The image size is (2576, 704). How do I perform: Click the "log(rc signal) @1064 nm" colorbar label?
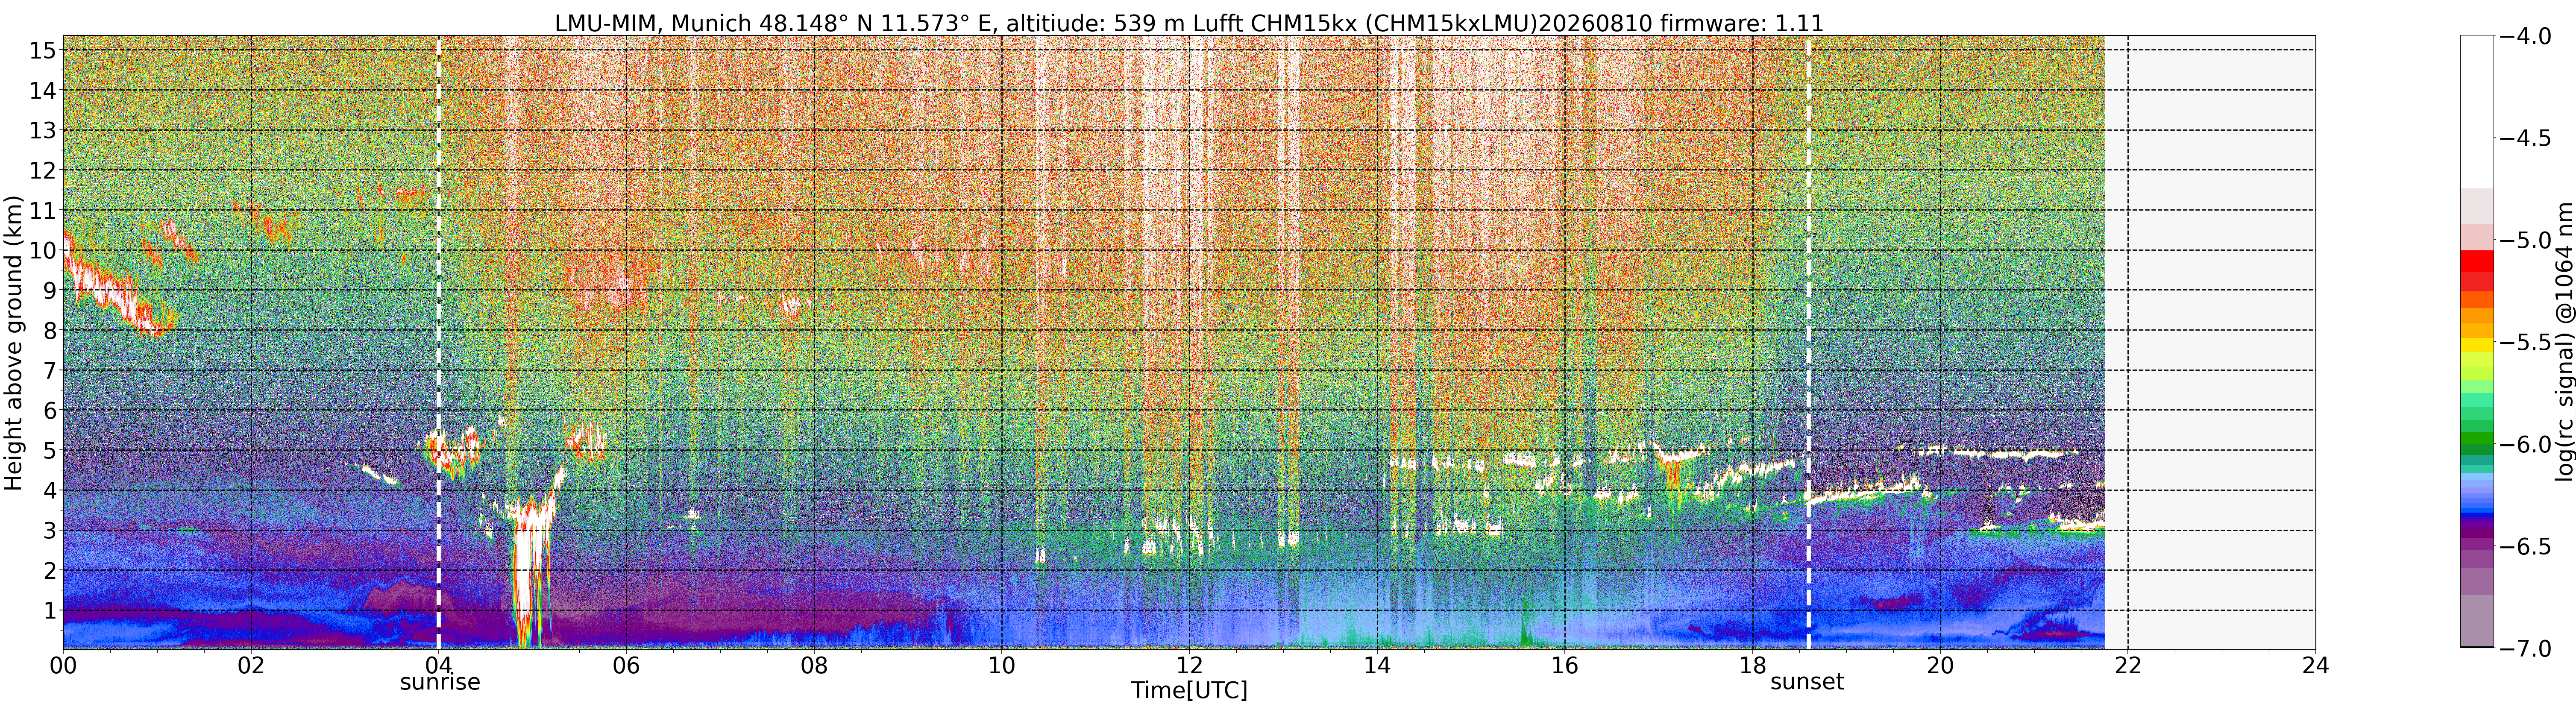point(2564,342)
